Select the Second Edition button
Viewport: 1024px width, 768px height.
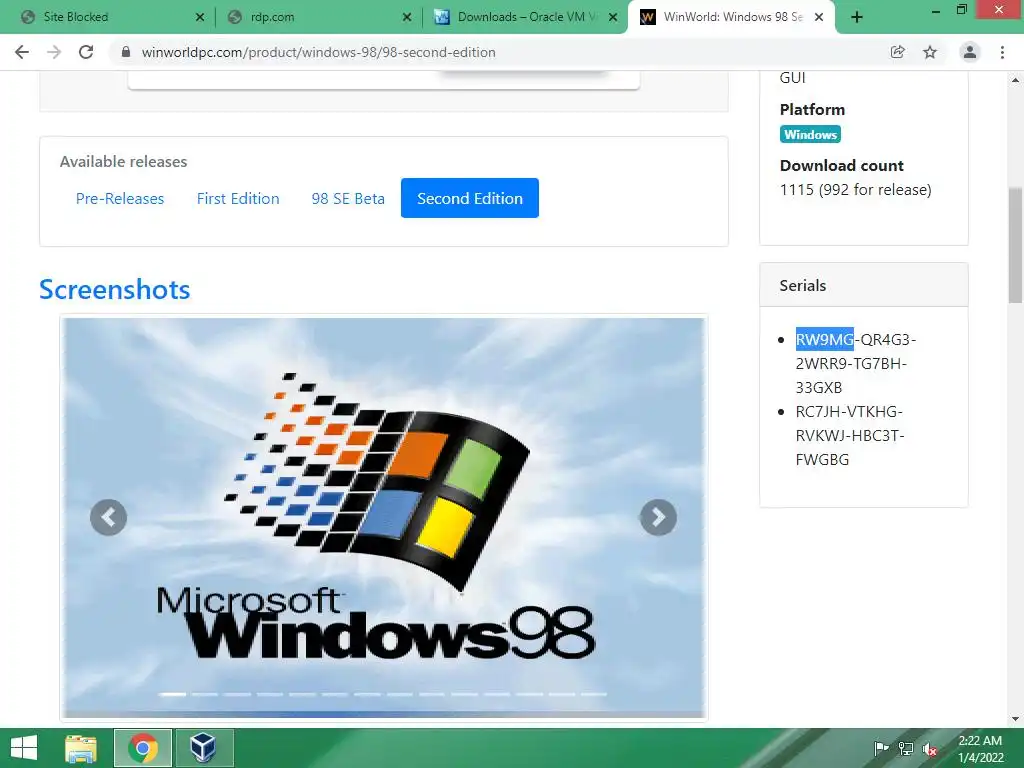470,198
